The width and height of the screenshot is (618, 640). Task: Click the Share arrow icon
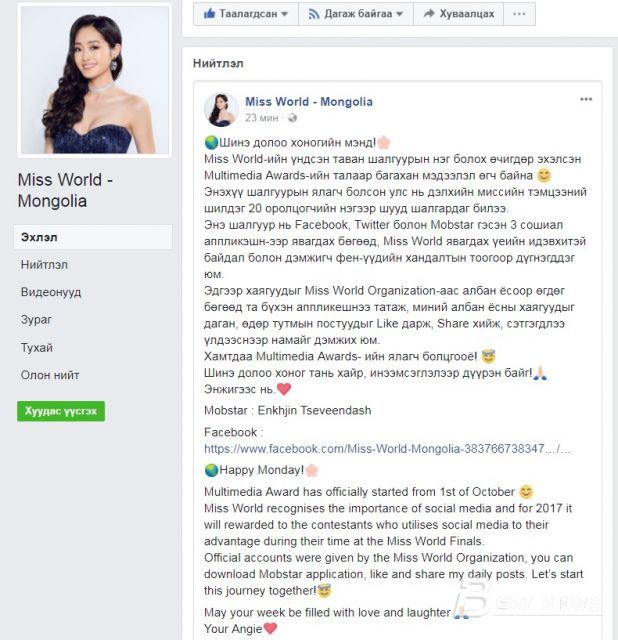[429, 13]
